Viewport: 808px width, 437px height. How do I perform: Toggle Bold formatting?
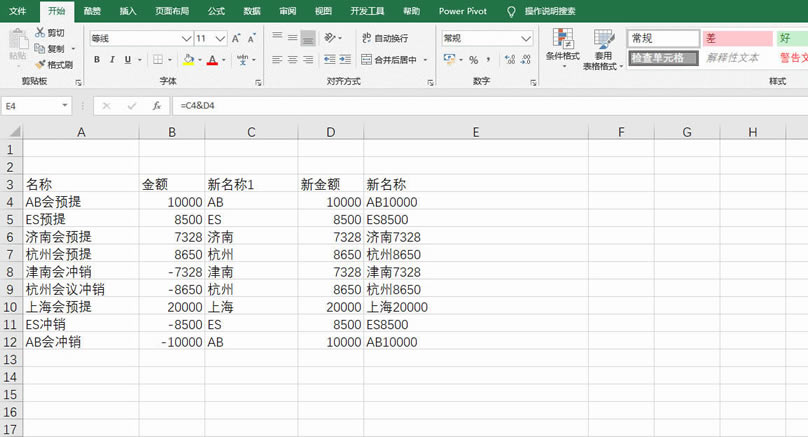[97, 60]
